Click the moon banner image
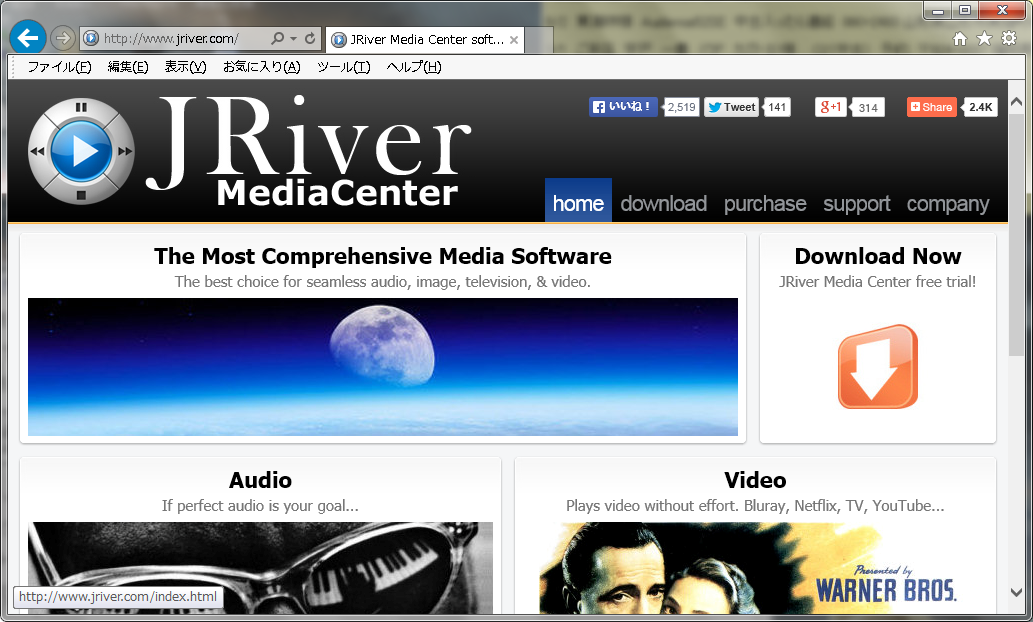The height and width of the screenshot is (622, 1033). click(x=382, y=366)
